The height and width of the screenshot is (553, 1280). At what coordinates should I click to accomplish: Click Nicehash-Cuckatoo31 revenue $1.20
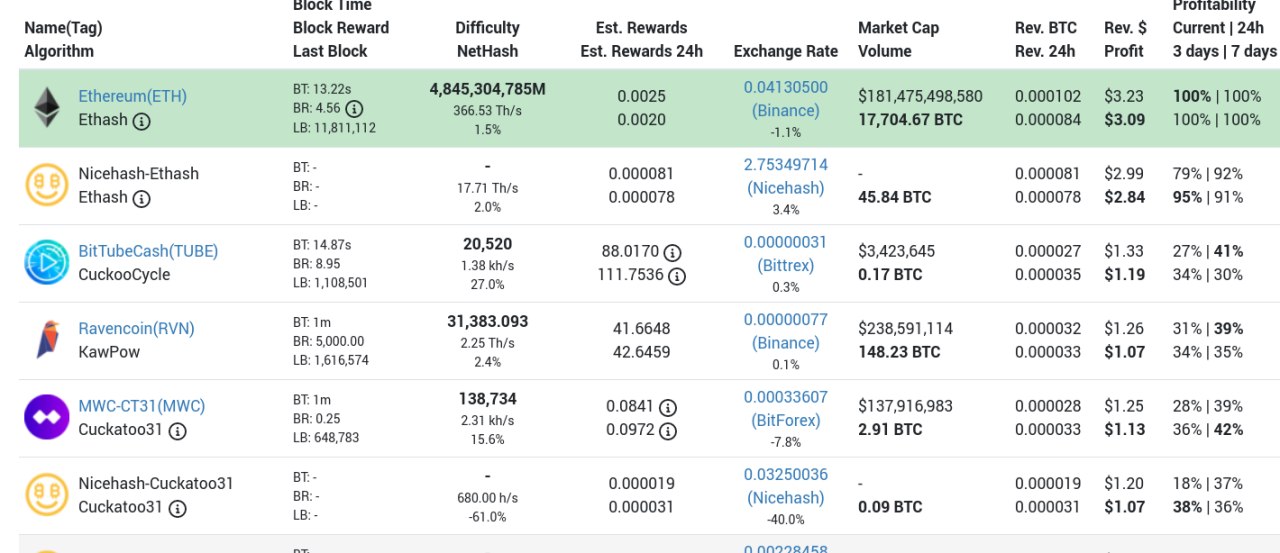coord(1124,483)
